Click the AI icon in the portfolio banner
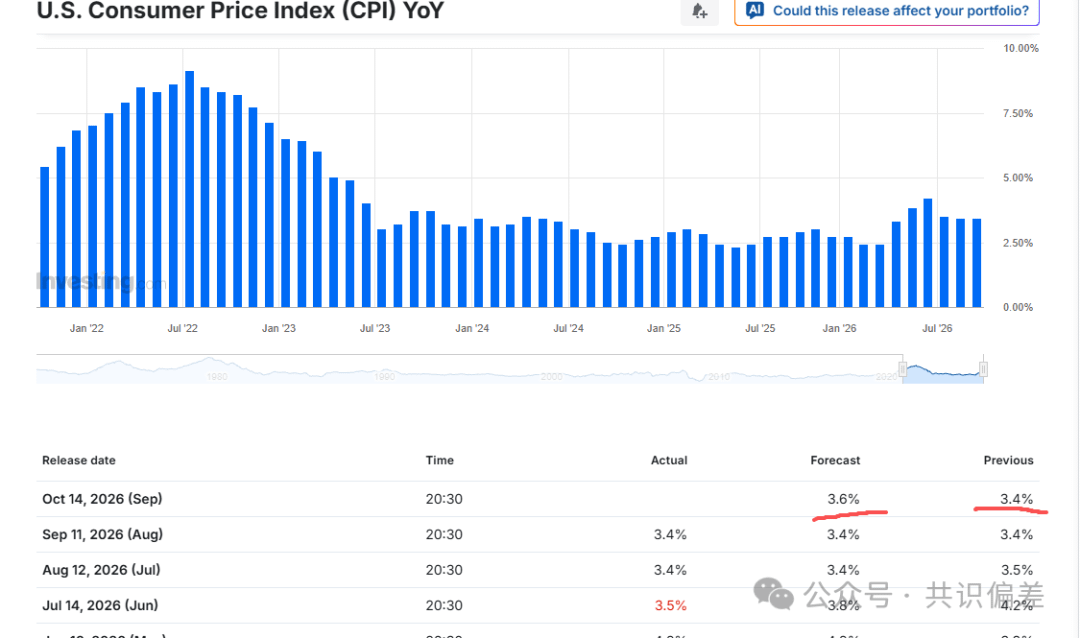 coord(755,10)
